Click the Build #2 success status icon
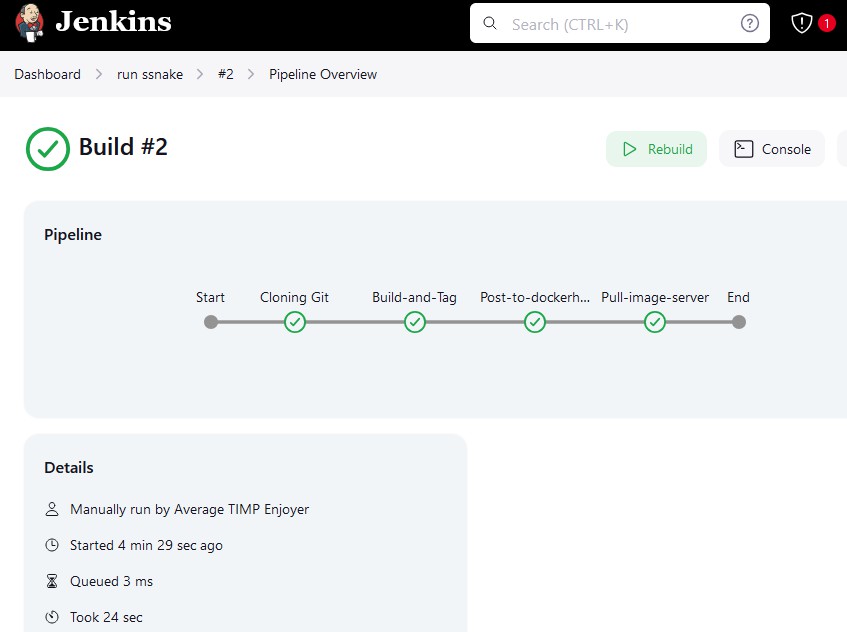 48,149
